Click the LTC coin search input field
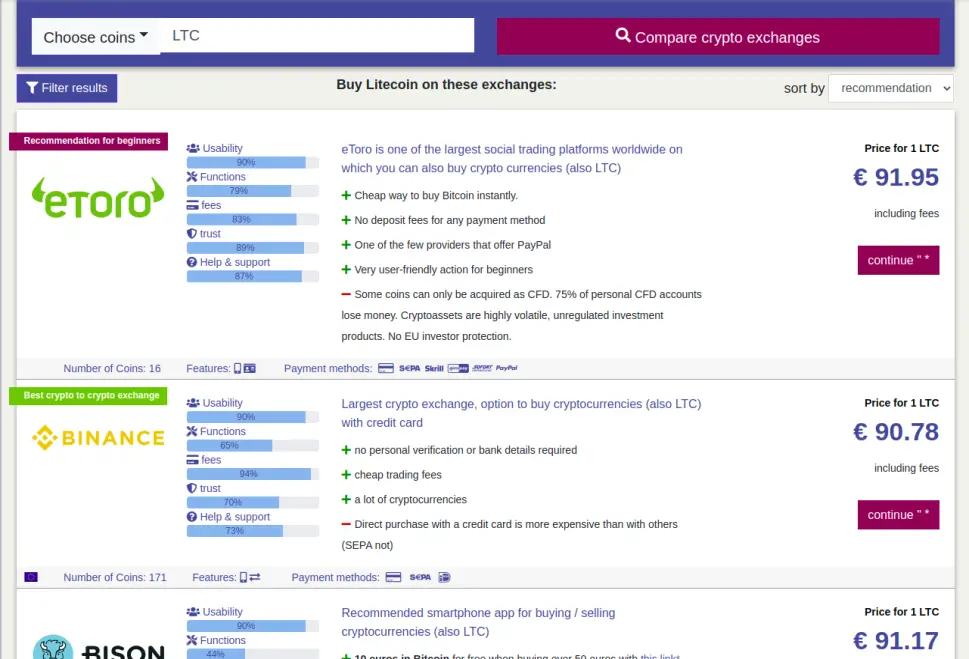The height and width of the screenshot is (659, 969). 317,35
